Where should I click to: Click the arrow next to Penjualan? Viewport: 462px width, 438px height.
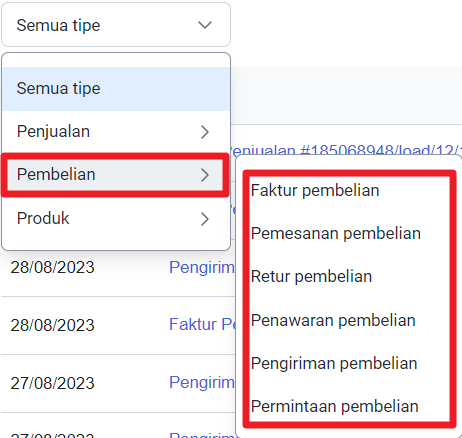pos(205,132)
